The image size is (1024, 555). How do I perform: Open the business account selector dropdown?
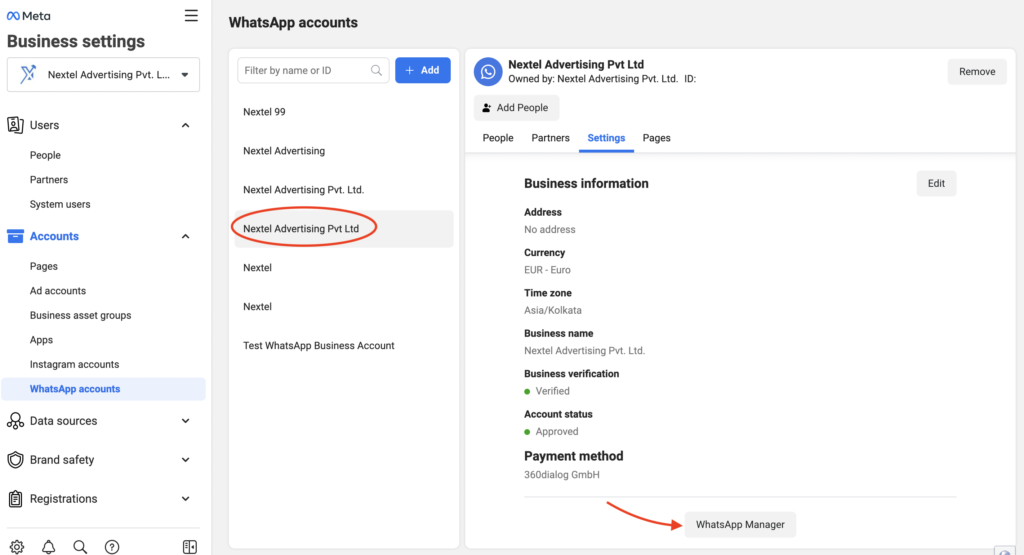coord(103,74)
